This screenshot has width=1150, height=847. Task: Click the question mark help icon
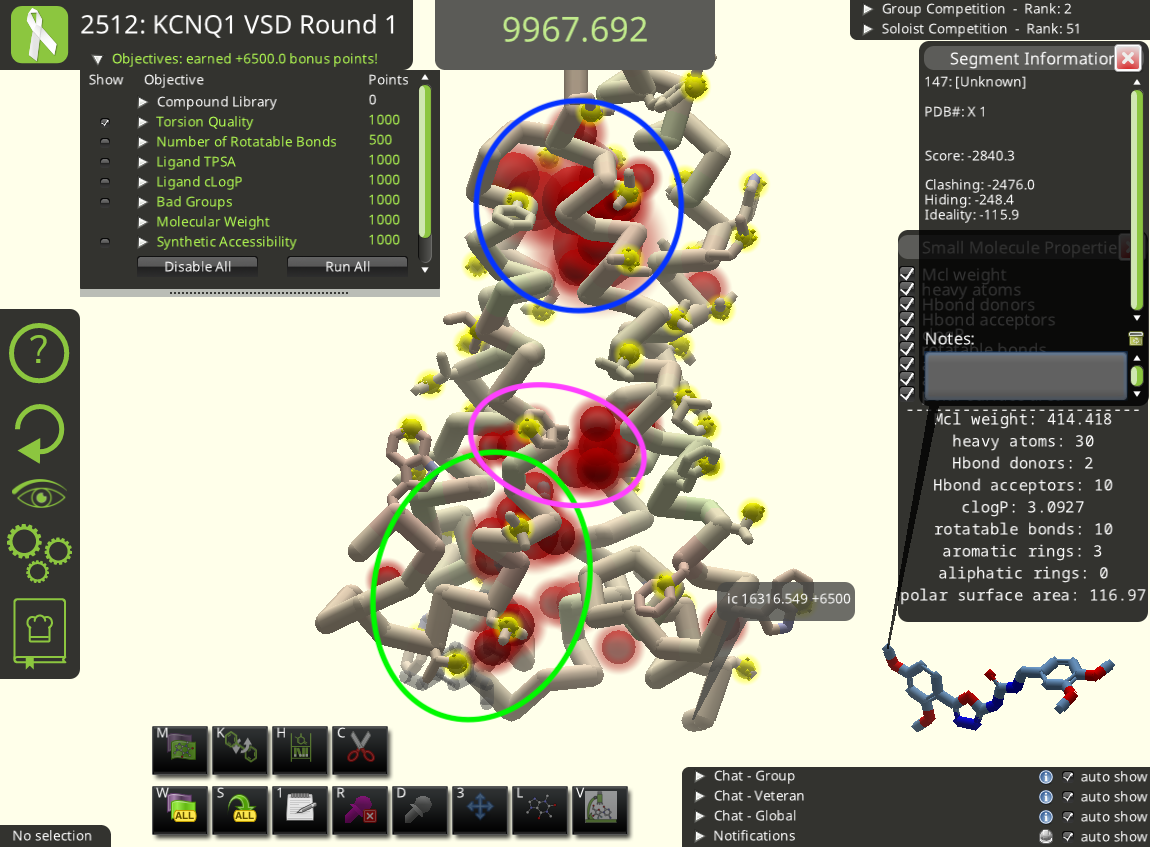click(x=39, y=352)
